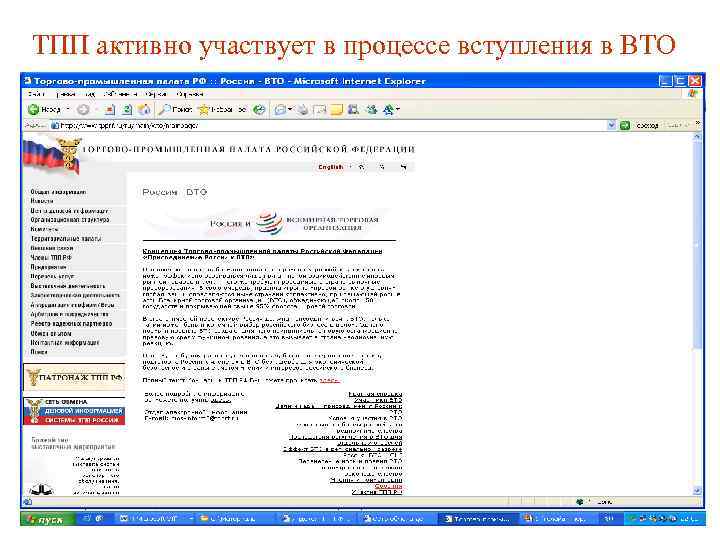The height and width of the screenshot is (540, 720).
Task: Click the Mail envelope toolbar icon
Action: tap(280, 109)
